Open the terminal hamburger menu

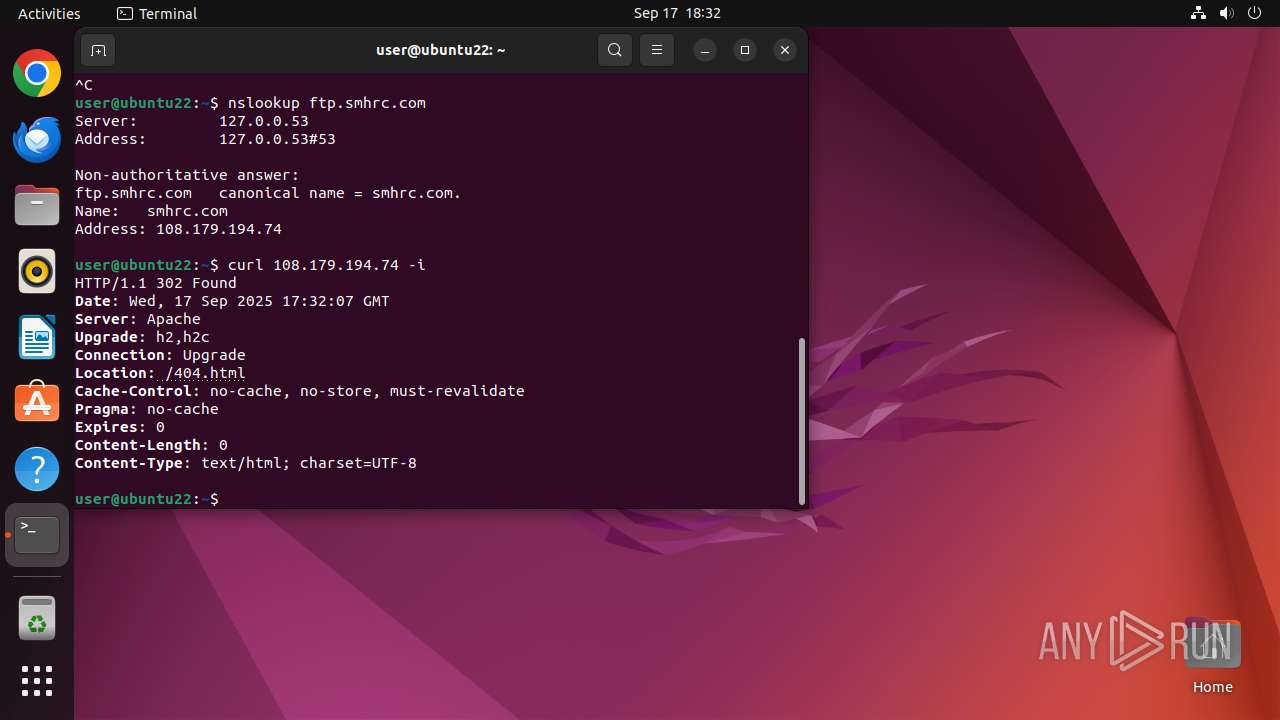coord(657,50)
